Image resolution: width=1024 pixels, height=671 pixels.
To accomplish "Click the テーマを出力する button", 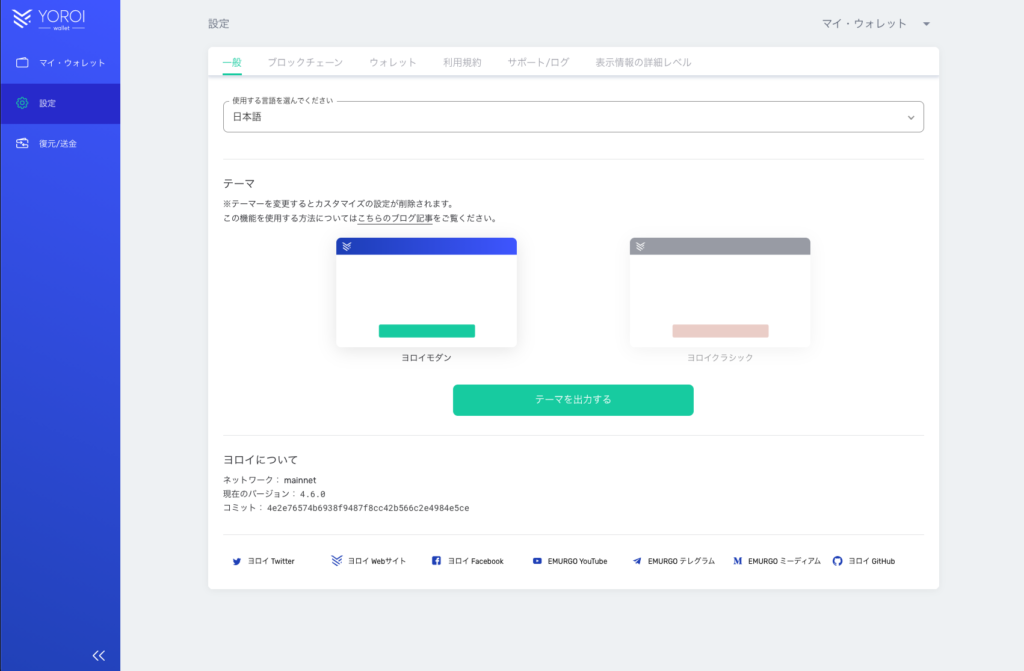I will coord(573,399).
